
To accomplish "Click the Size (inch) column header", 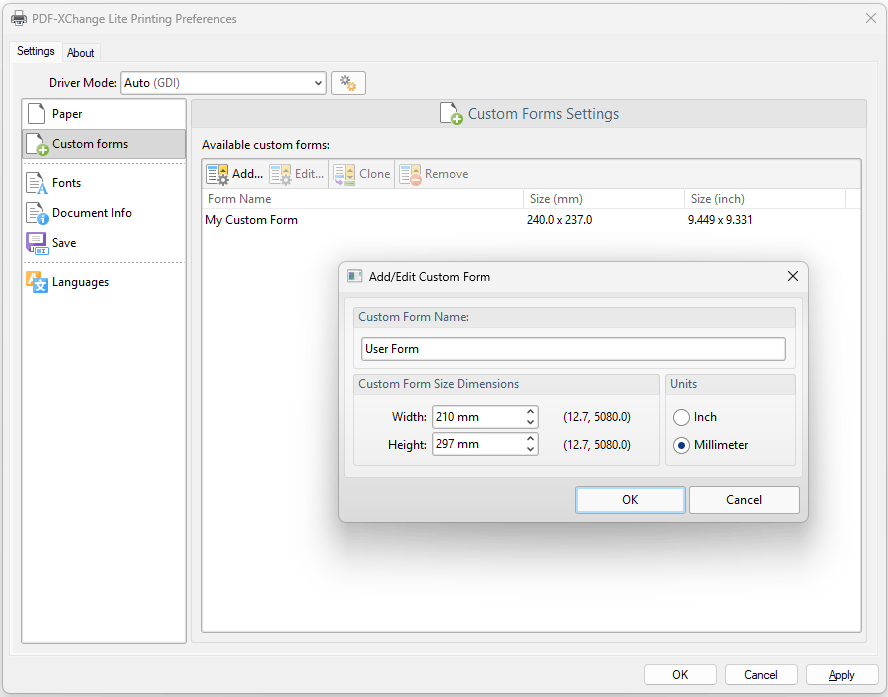I will [765, 199].
